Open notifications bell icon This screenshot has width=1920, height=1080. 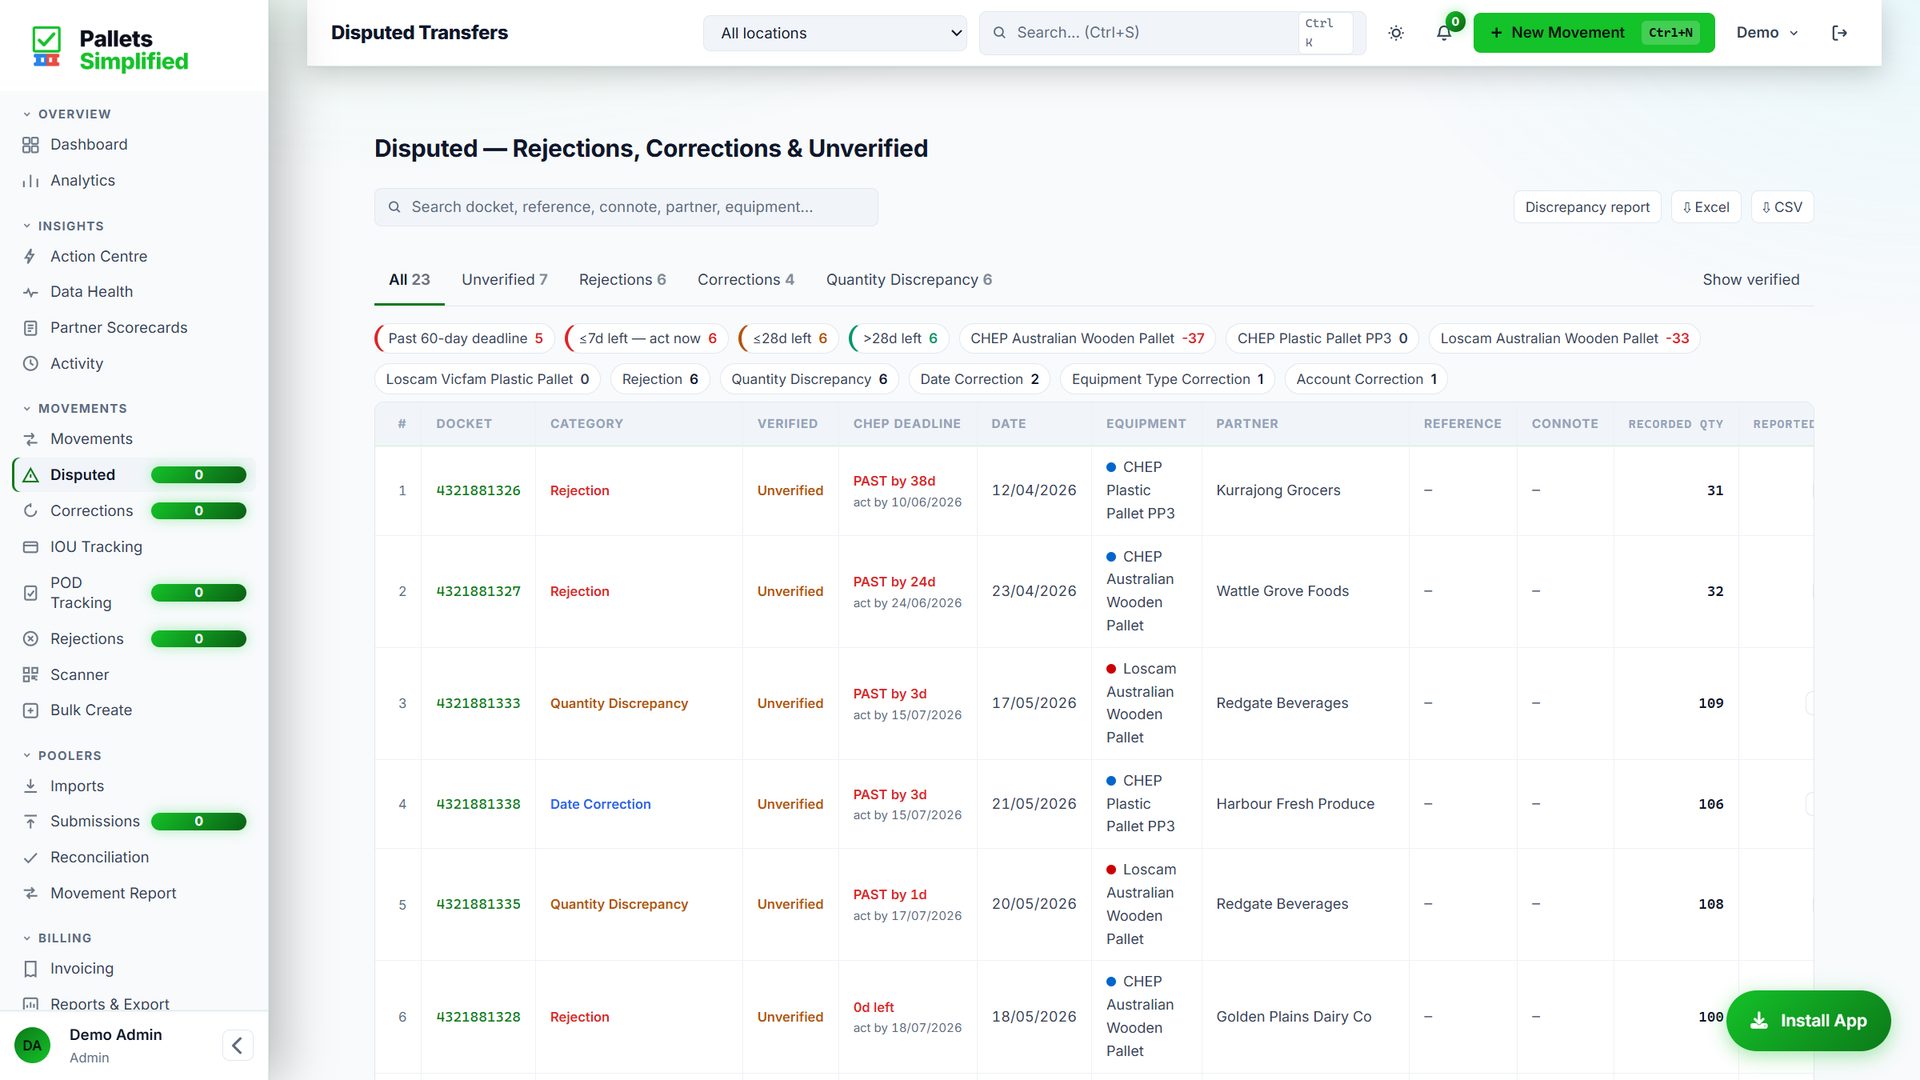1444,33
